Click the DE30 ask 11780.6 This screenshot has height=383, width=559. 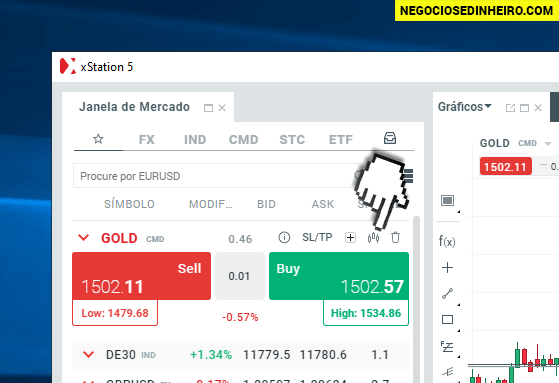(323, 355)
